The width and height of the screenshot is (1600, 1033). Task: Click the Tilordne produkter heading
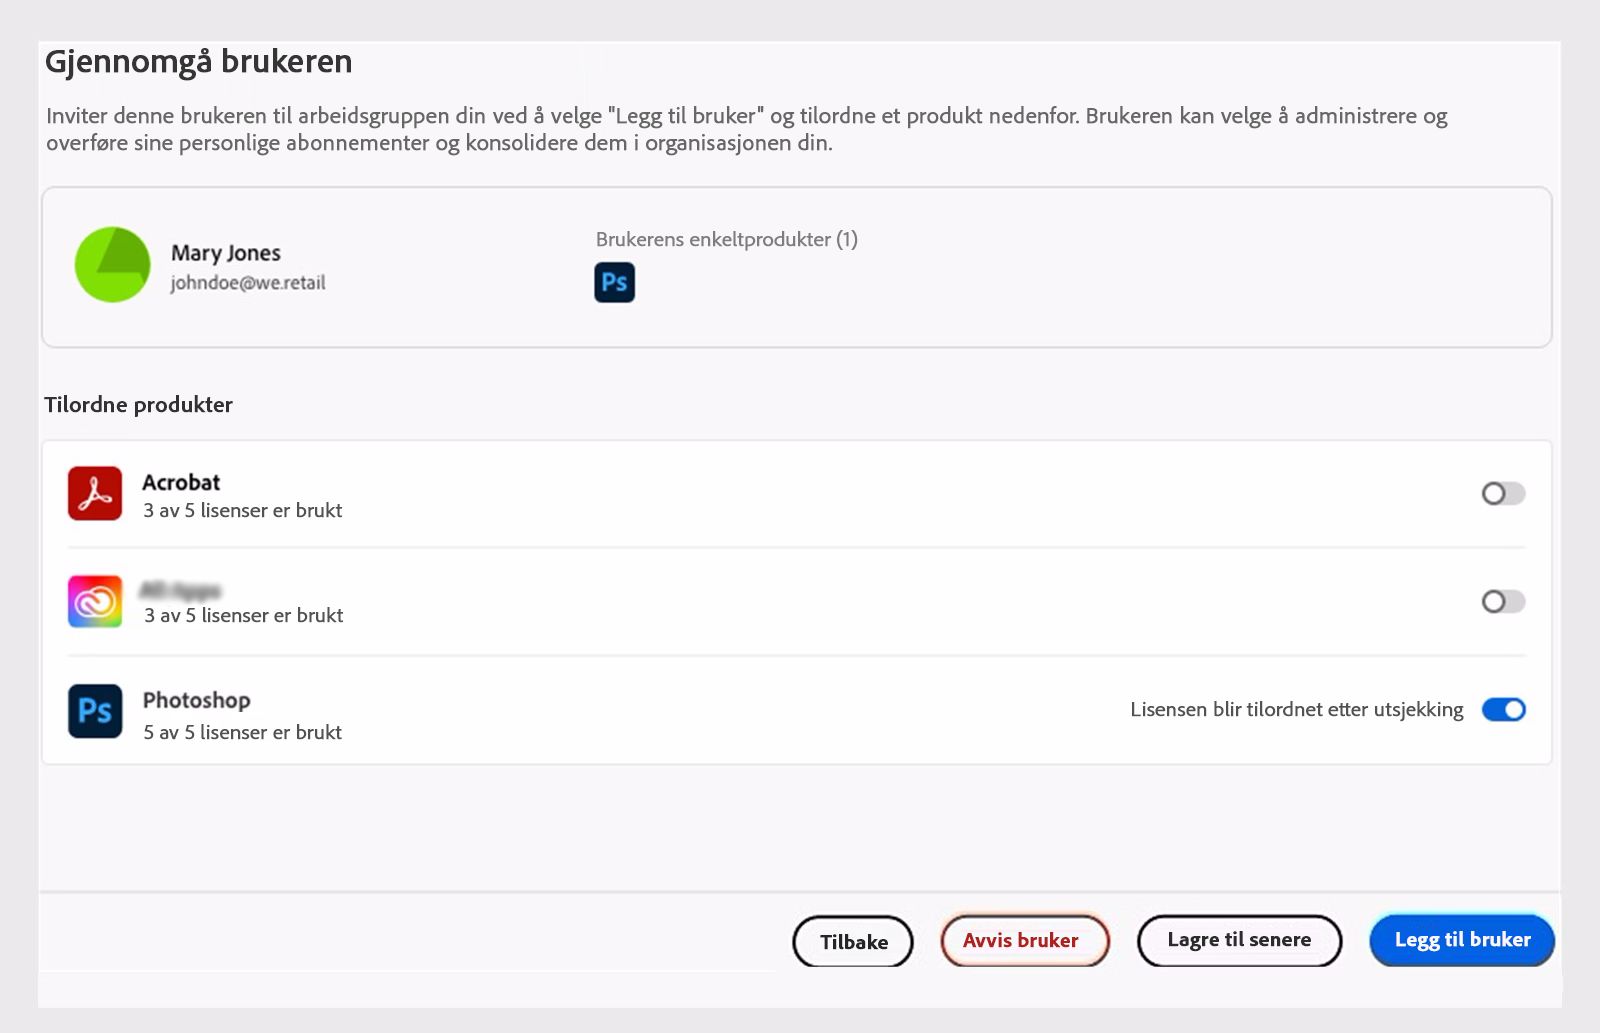click(138, 405)
